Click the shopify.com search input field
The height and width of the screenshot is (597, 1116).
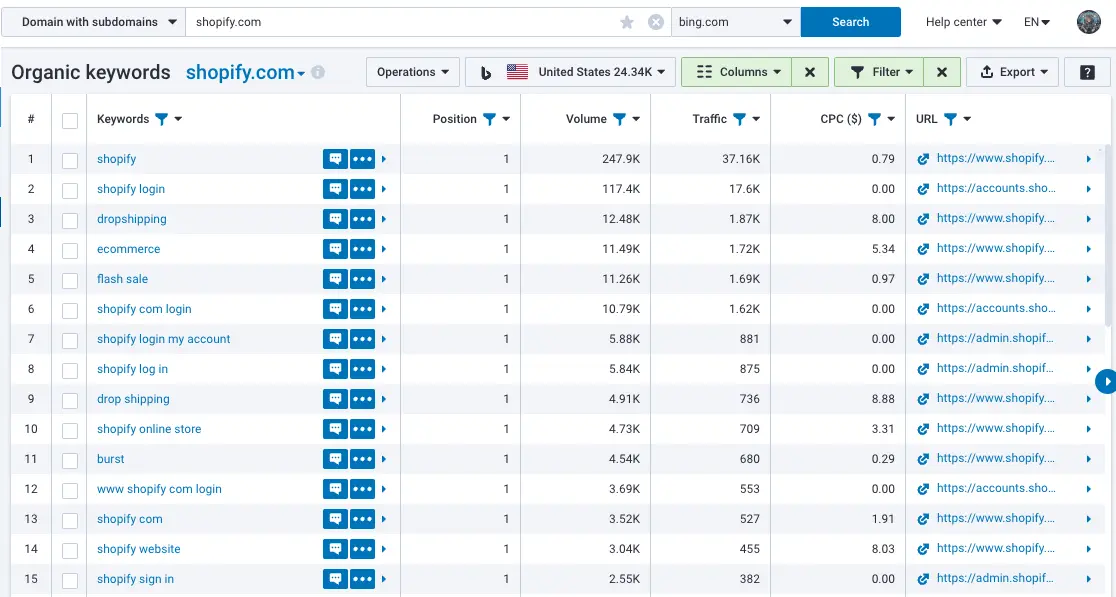point(400,22)
